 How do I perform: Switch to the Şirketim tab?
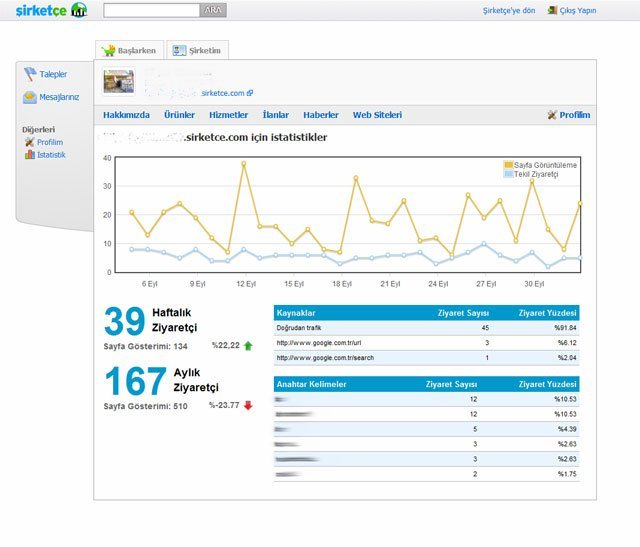click(197, 50)
